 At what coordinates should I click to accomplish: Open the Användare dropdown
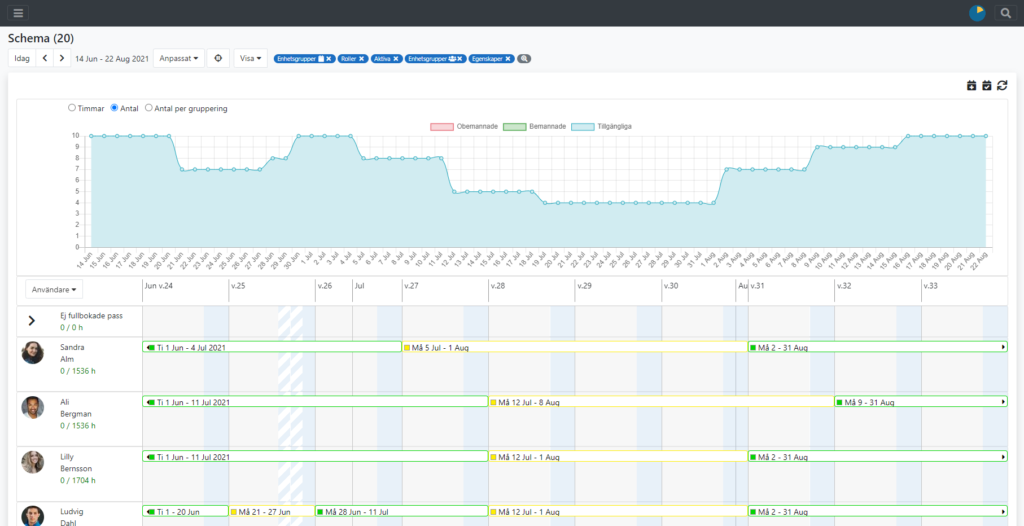[55, 289]
